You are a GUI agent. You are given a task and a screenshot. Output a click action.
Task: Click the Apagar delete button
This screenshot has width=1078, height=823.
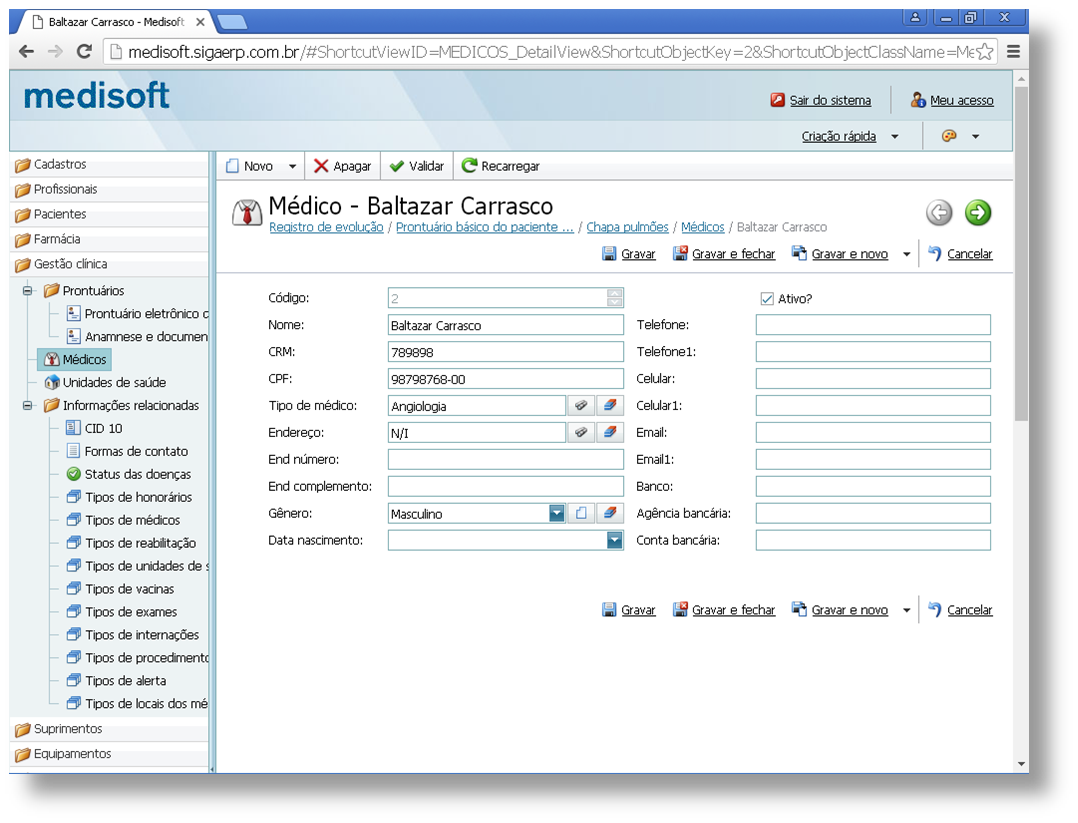tap(342, 166)
